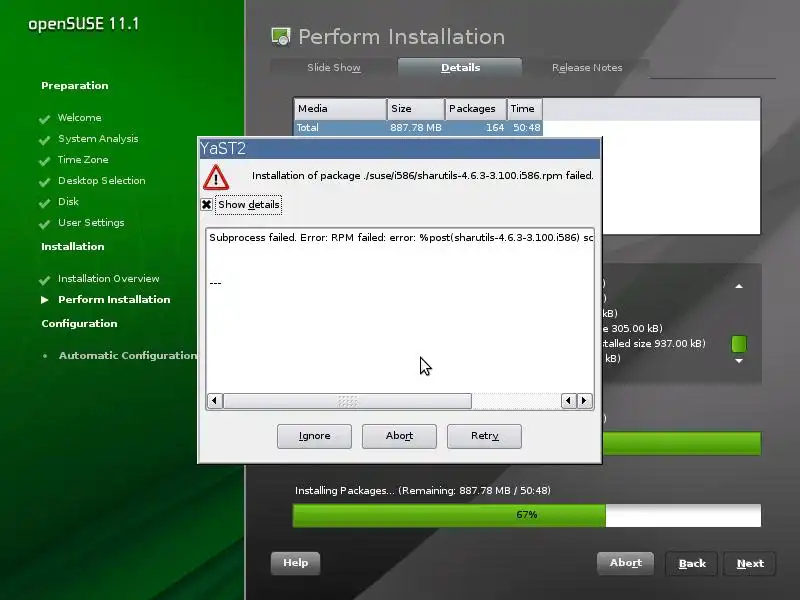Click the System Analysis step label
This screenshot has height=600, width=800.
coord(98,139)
